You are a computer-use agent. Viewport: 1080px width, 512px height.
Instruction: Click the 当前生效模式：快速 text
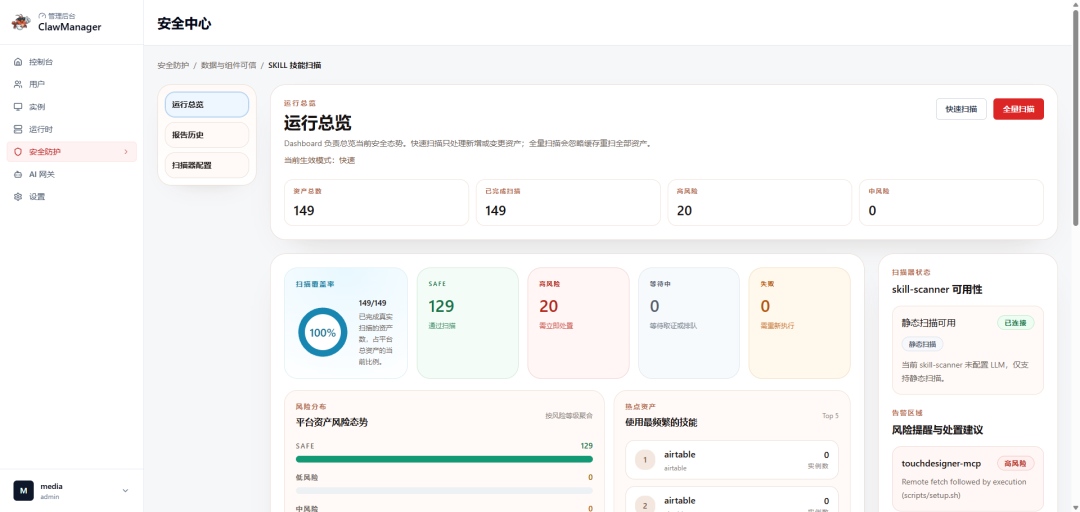coord(320,161)
